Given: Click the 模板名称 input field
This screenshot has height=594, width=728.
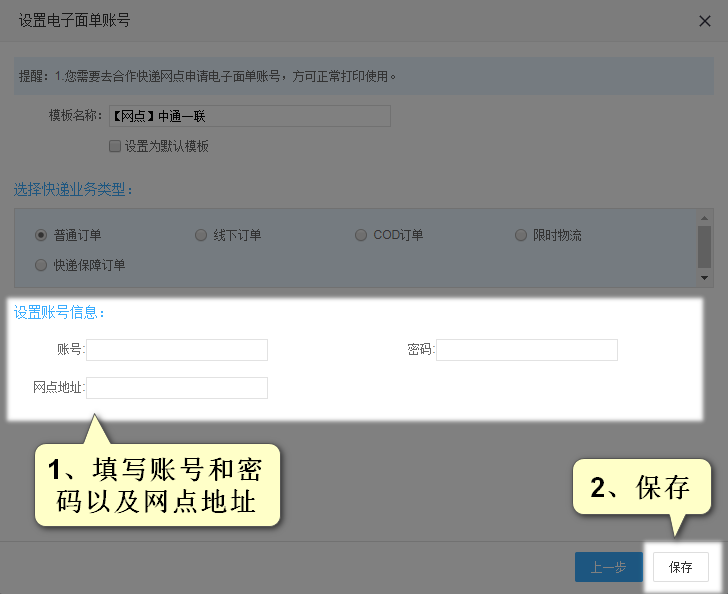Looking at the screenshot, I should (x=250, y=116).
